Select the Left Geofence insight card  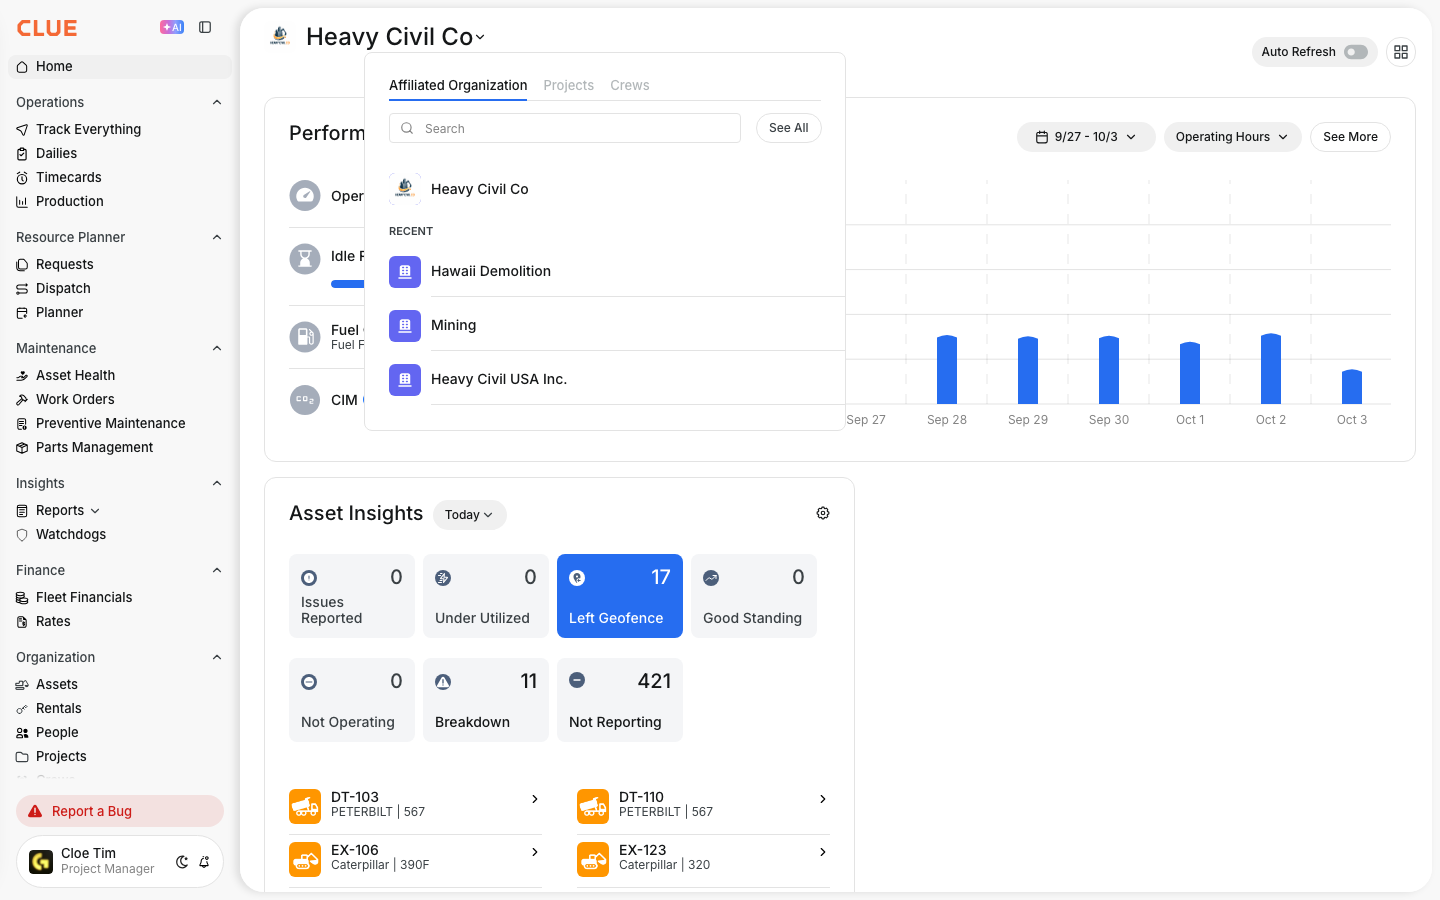(620, 596)
